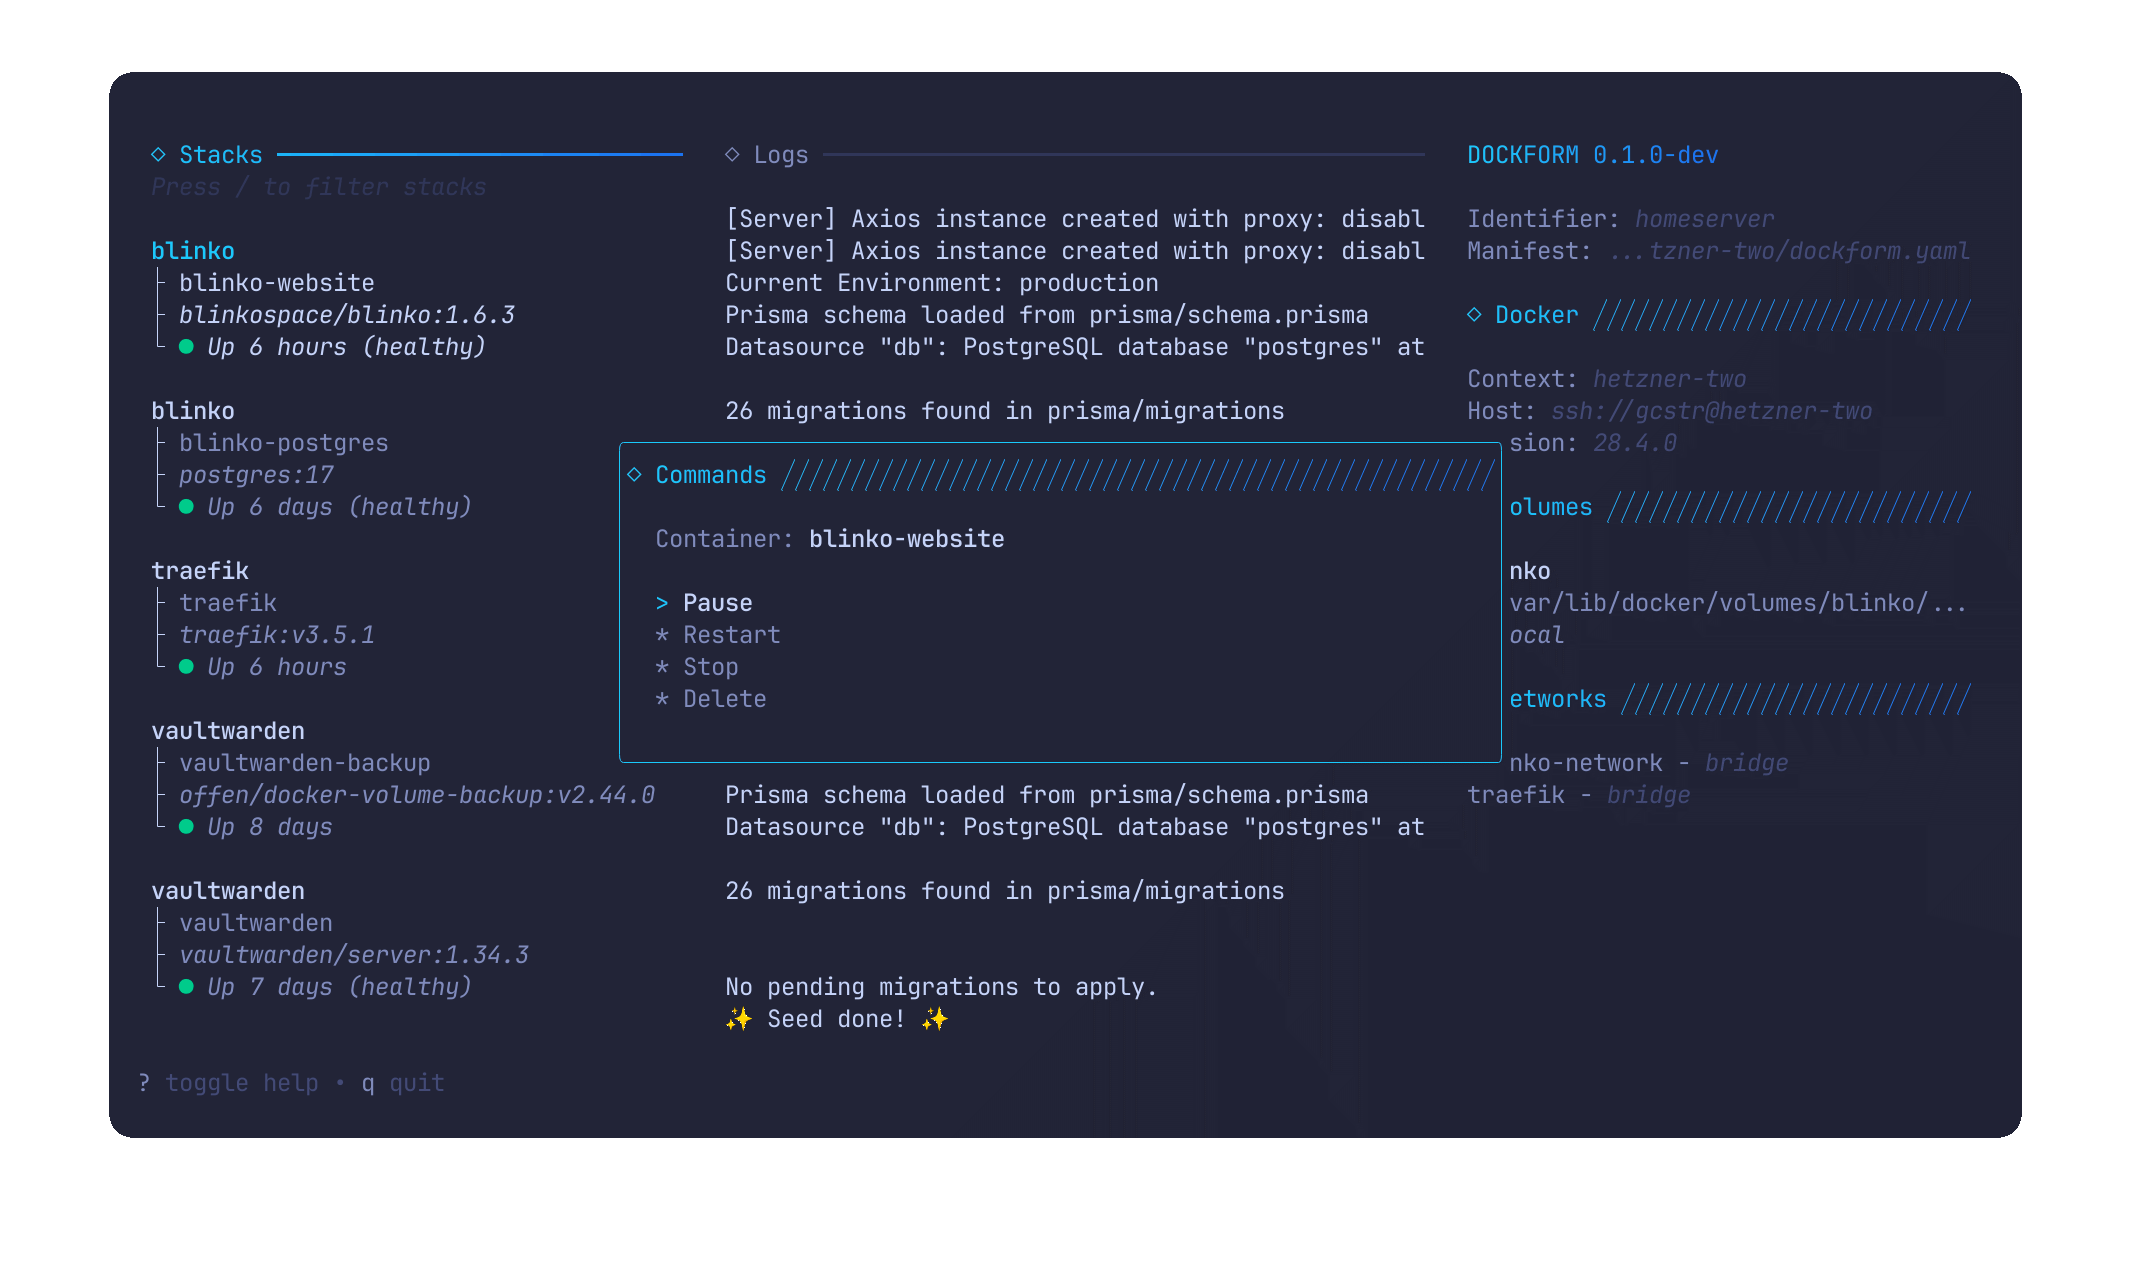The height and width of the screenshot is (1282, 2130).
Task: Select the blinko-postgres container entry
Action: click(x=283, y=443)
